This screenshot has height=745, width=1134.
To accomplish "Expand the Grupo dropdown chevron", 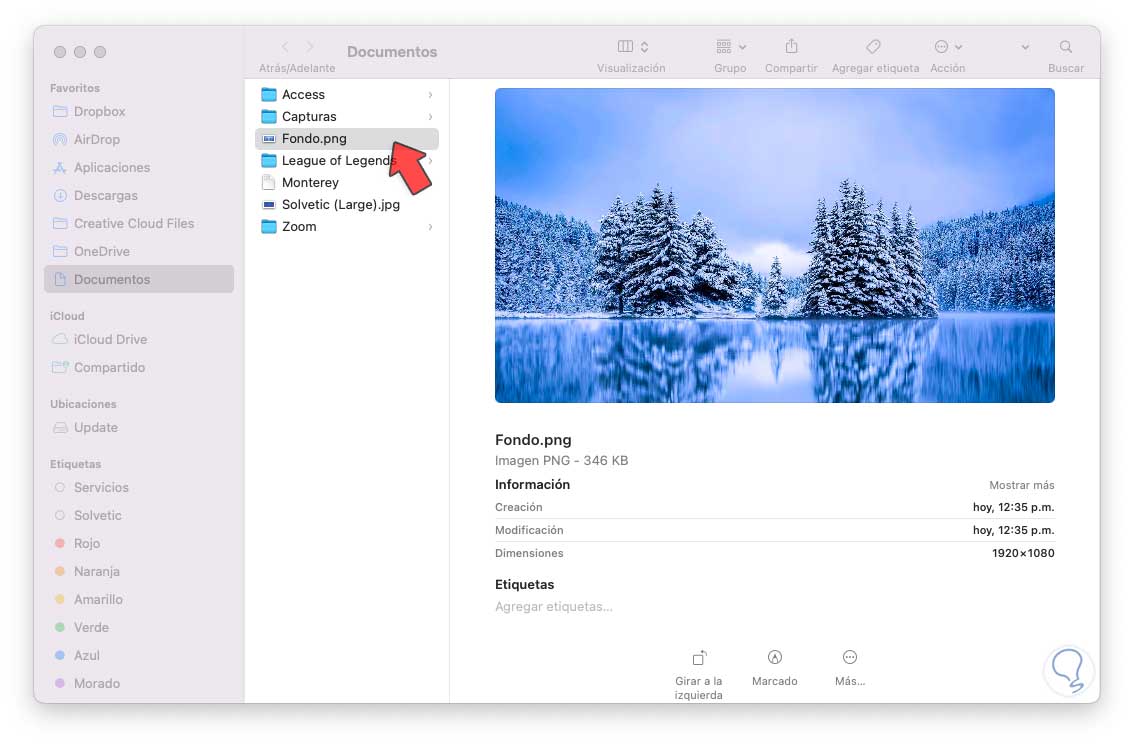I will pos(743,47).
